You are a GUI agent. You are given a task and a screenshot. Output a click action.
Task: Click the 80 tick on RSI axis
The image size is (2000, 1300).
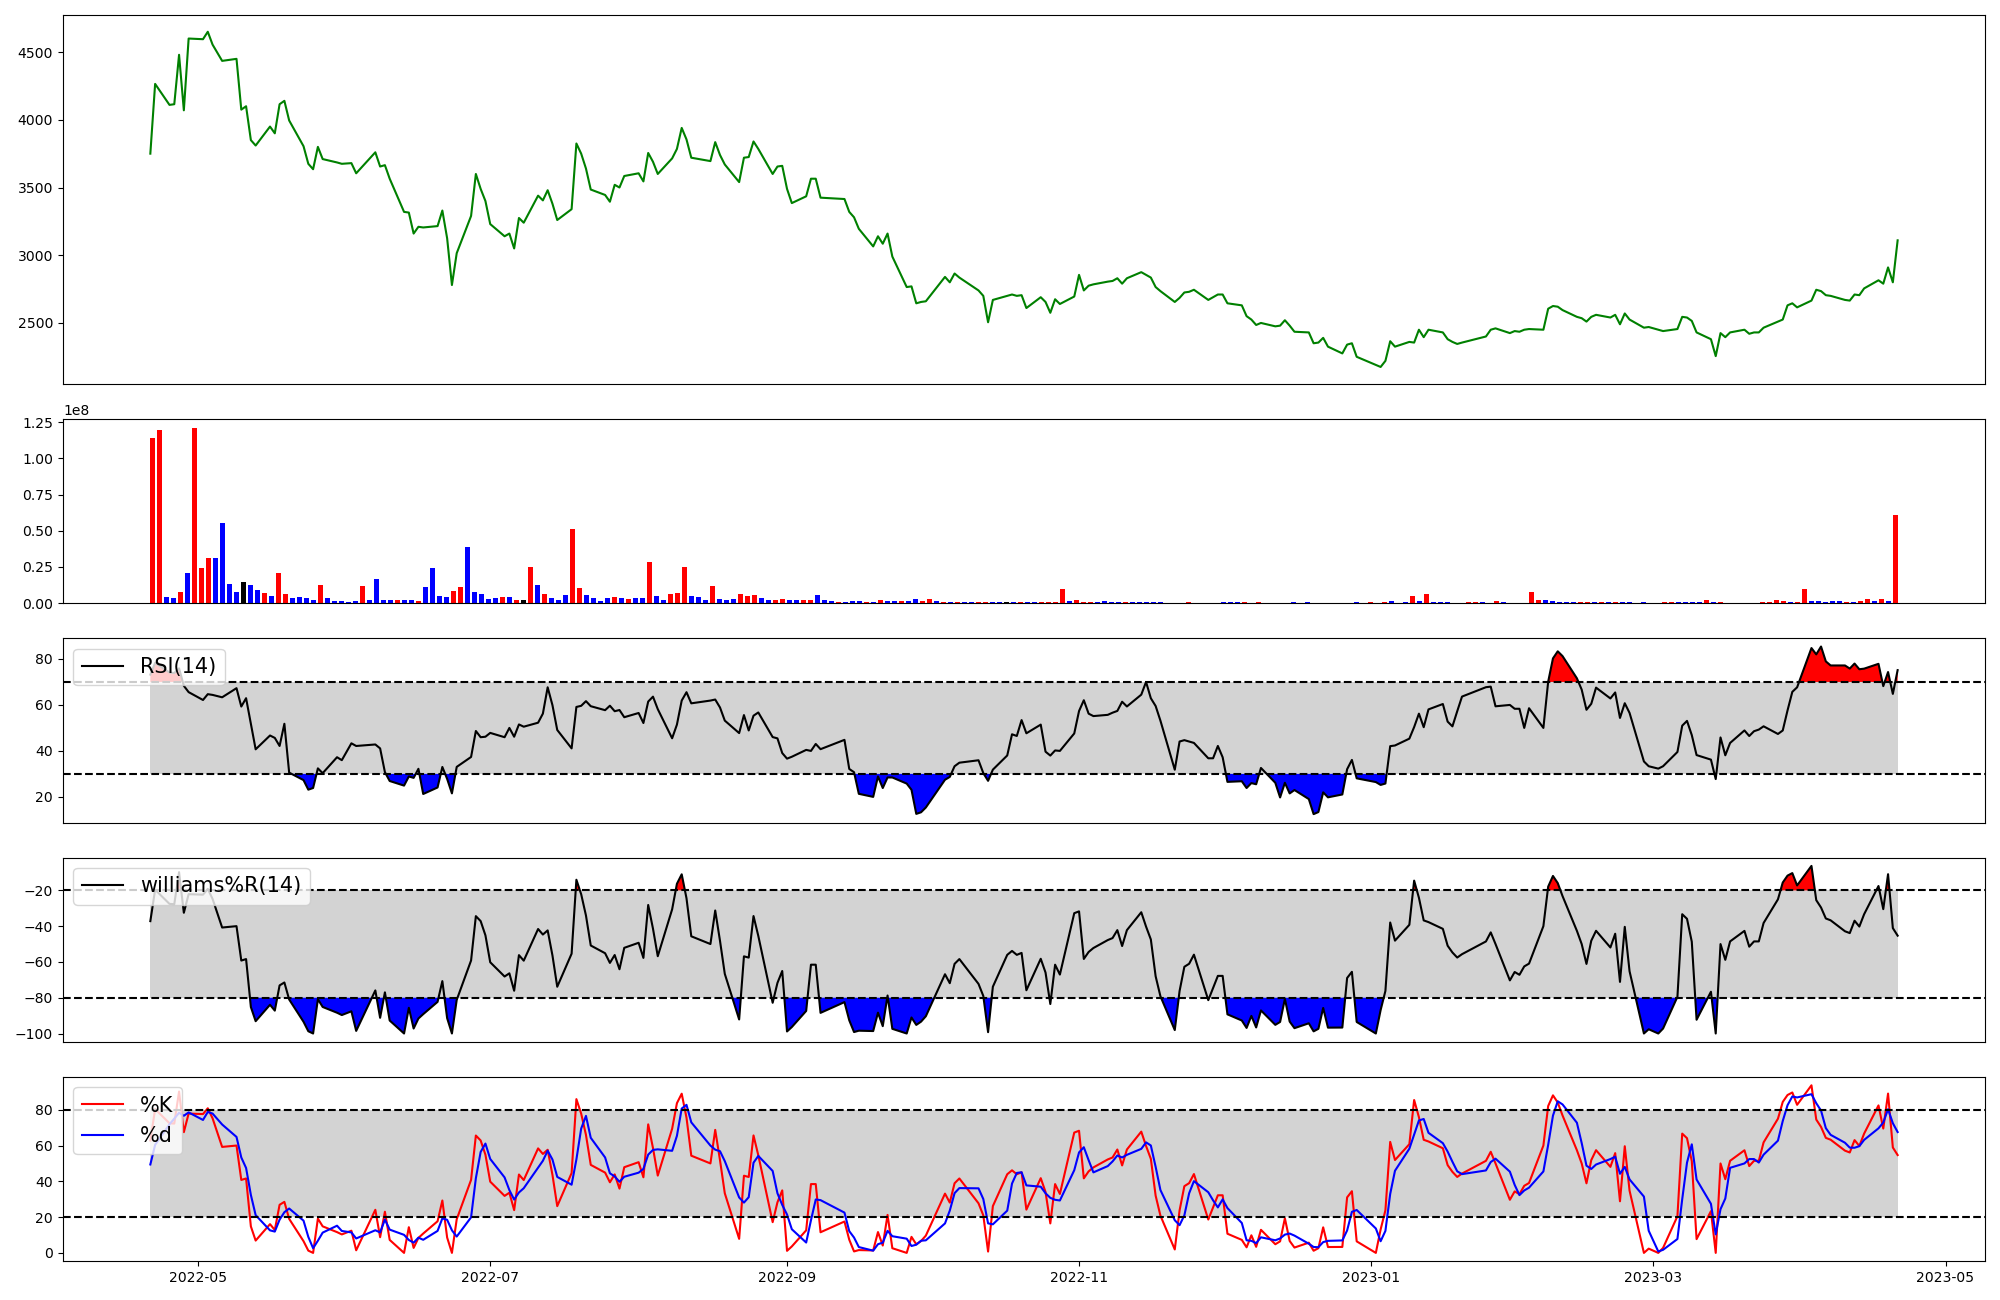pos(43,659)
